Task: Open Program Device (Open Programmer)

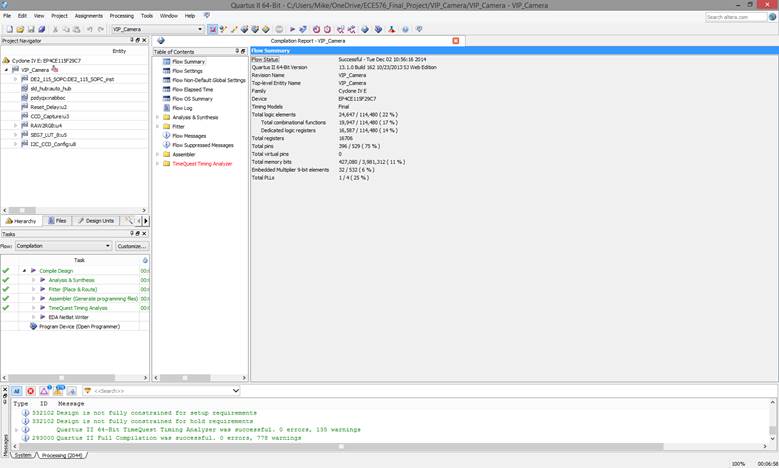Action: (x=79, y=326)
